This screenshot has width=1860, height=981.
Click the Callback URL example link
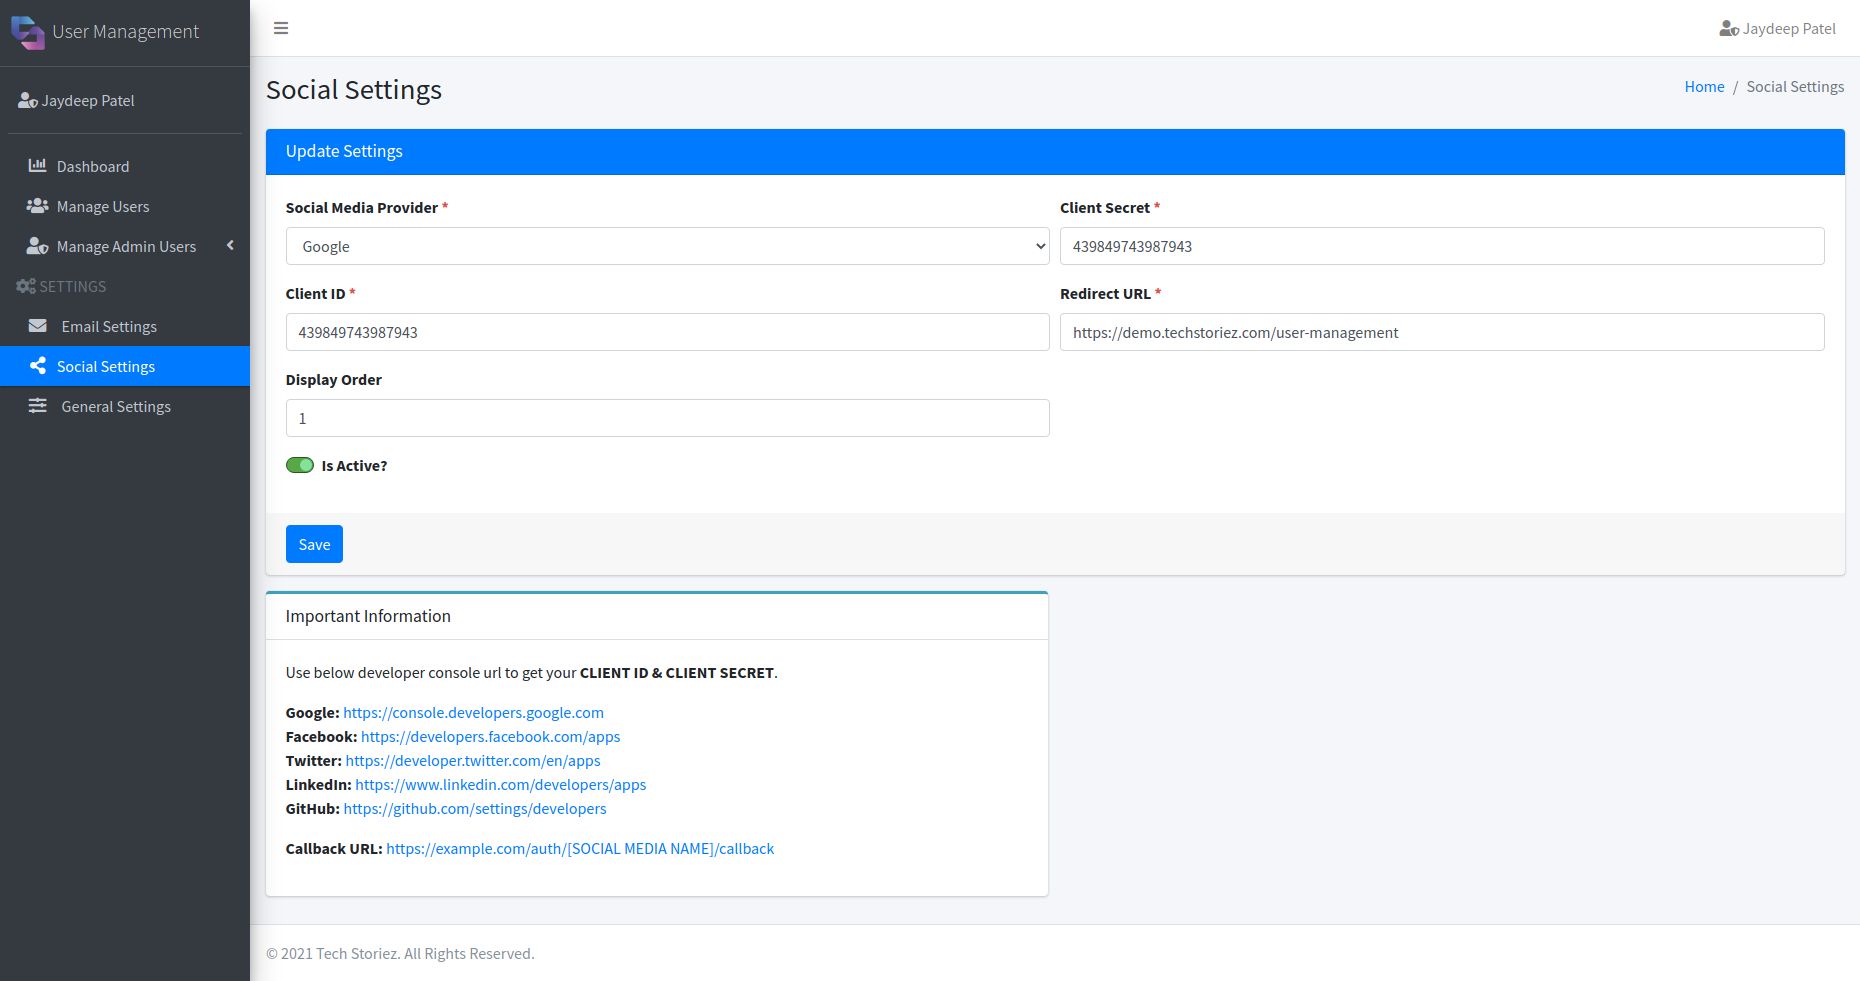[580, 849]
